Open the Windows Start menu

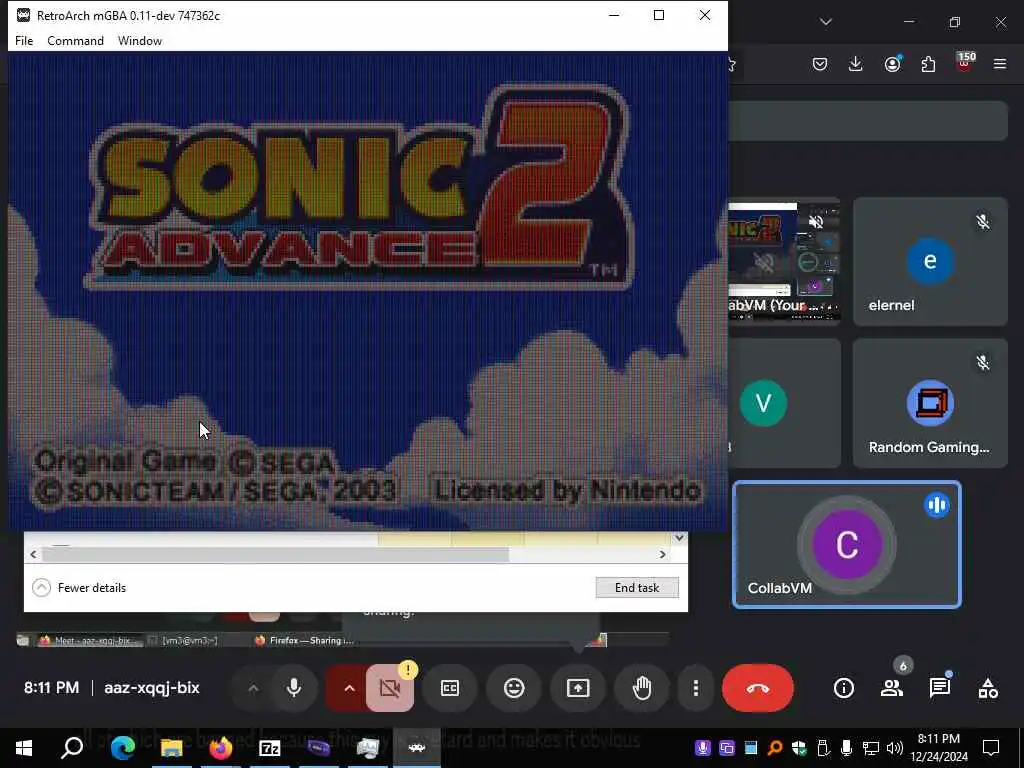(x=24, y=748)
